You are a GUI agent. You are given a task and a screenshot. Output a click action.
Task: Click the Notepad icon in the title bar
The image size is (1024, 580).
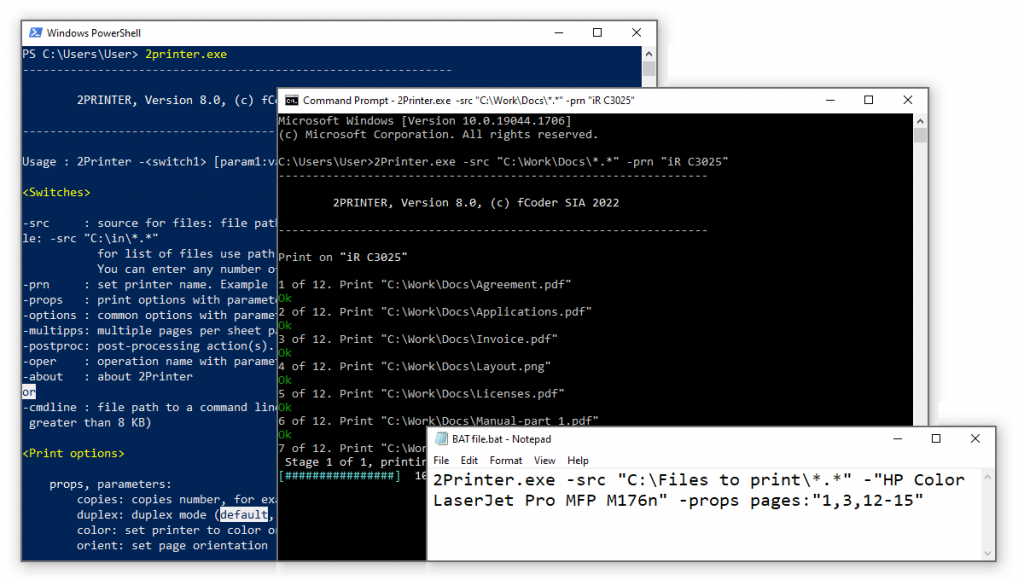click(440, 439)
